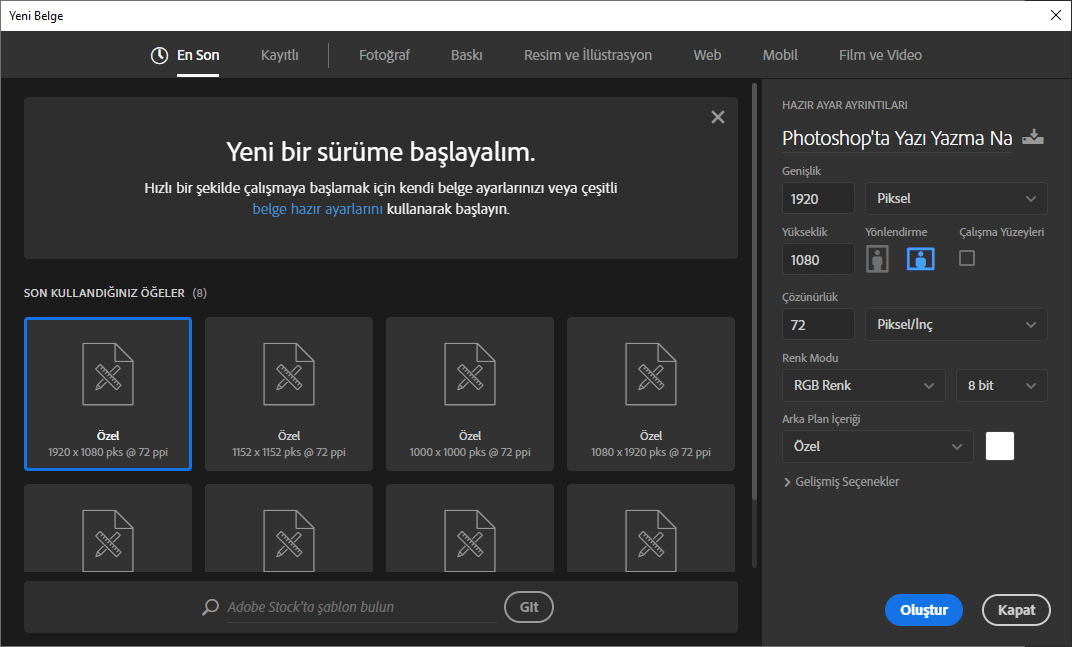Click the Oluştur button
Viewport: 1072px width, 647px height.
tap(924, 610)
